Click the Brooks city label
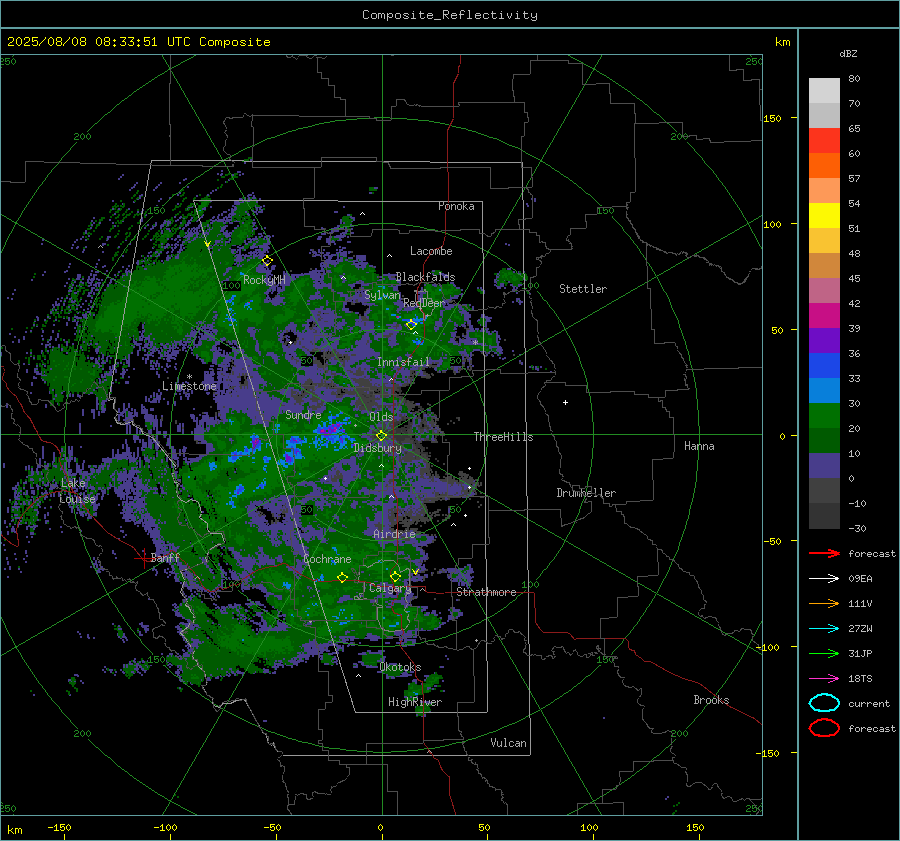This screenshot has width=900, height=841. point(711,700)
